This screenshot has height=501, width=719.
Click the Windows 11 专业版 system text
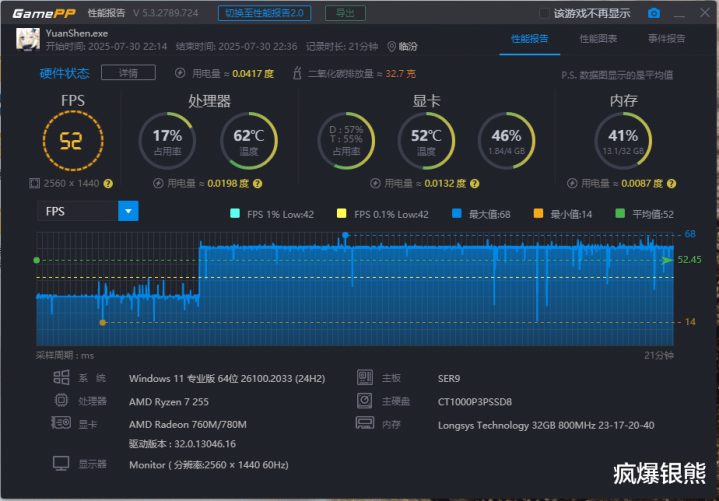(227, 379)
